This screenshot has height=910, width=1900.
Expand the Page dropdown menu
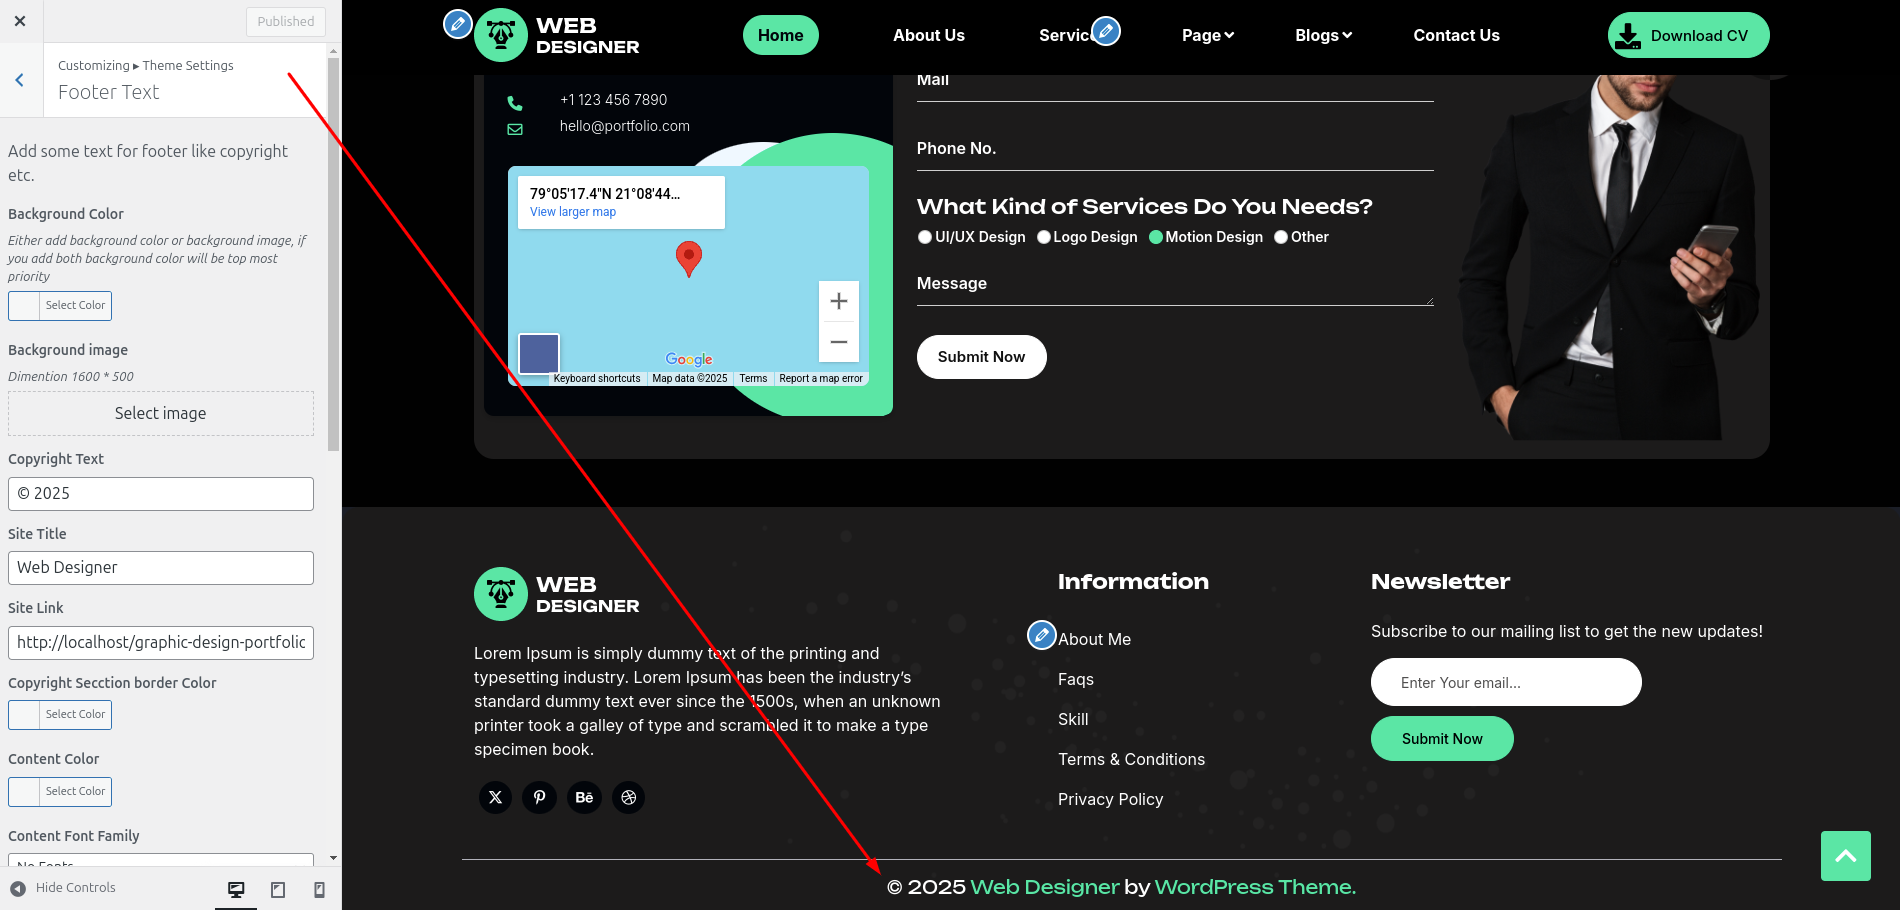(x=1208, y=35)
